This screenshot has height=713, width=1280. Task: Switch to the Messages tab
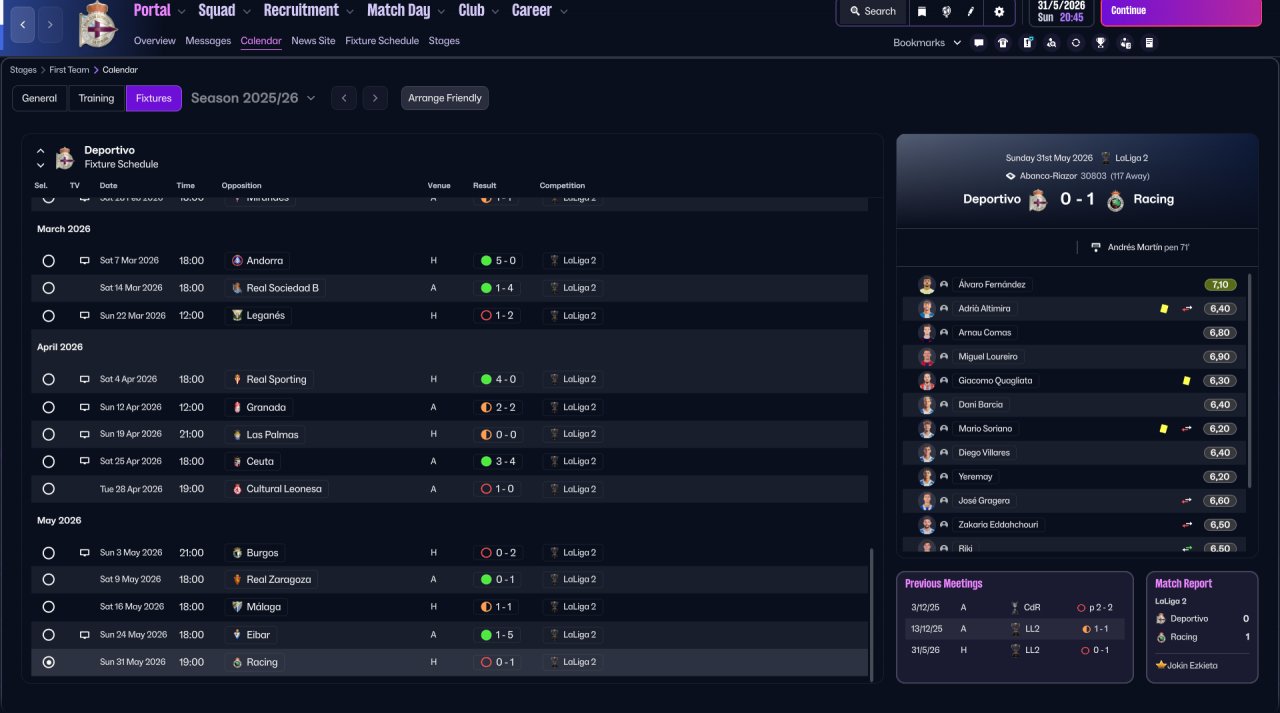208,41
